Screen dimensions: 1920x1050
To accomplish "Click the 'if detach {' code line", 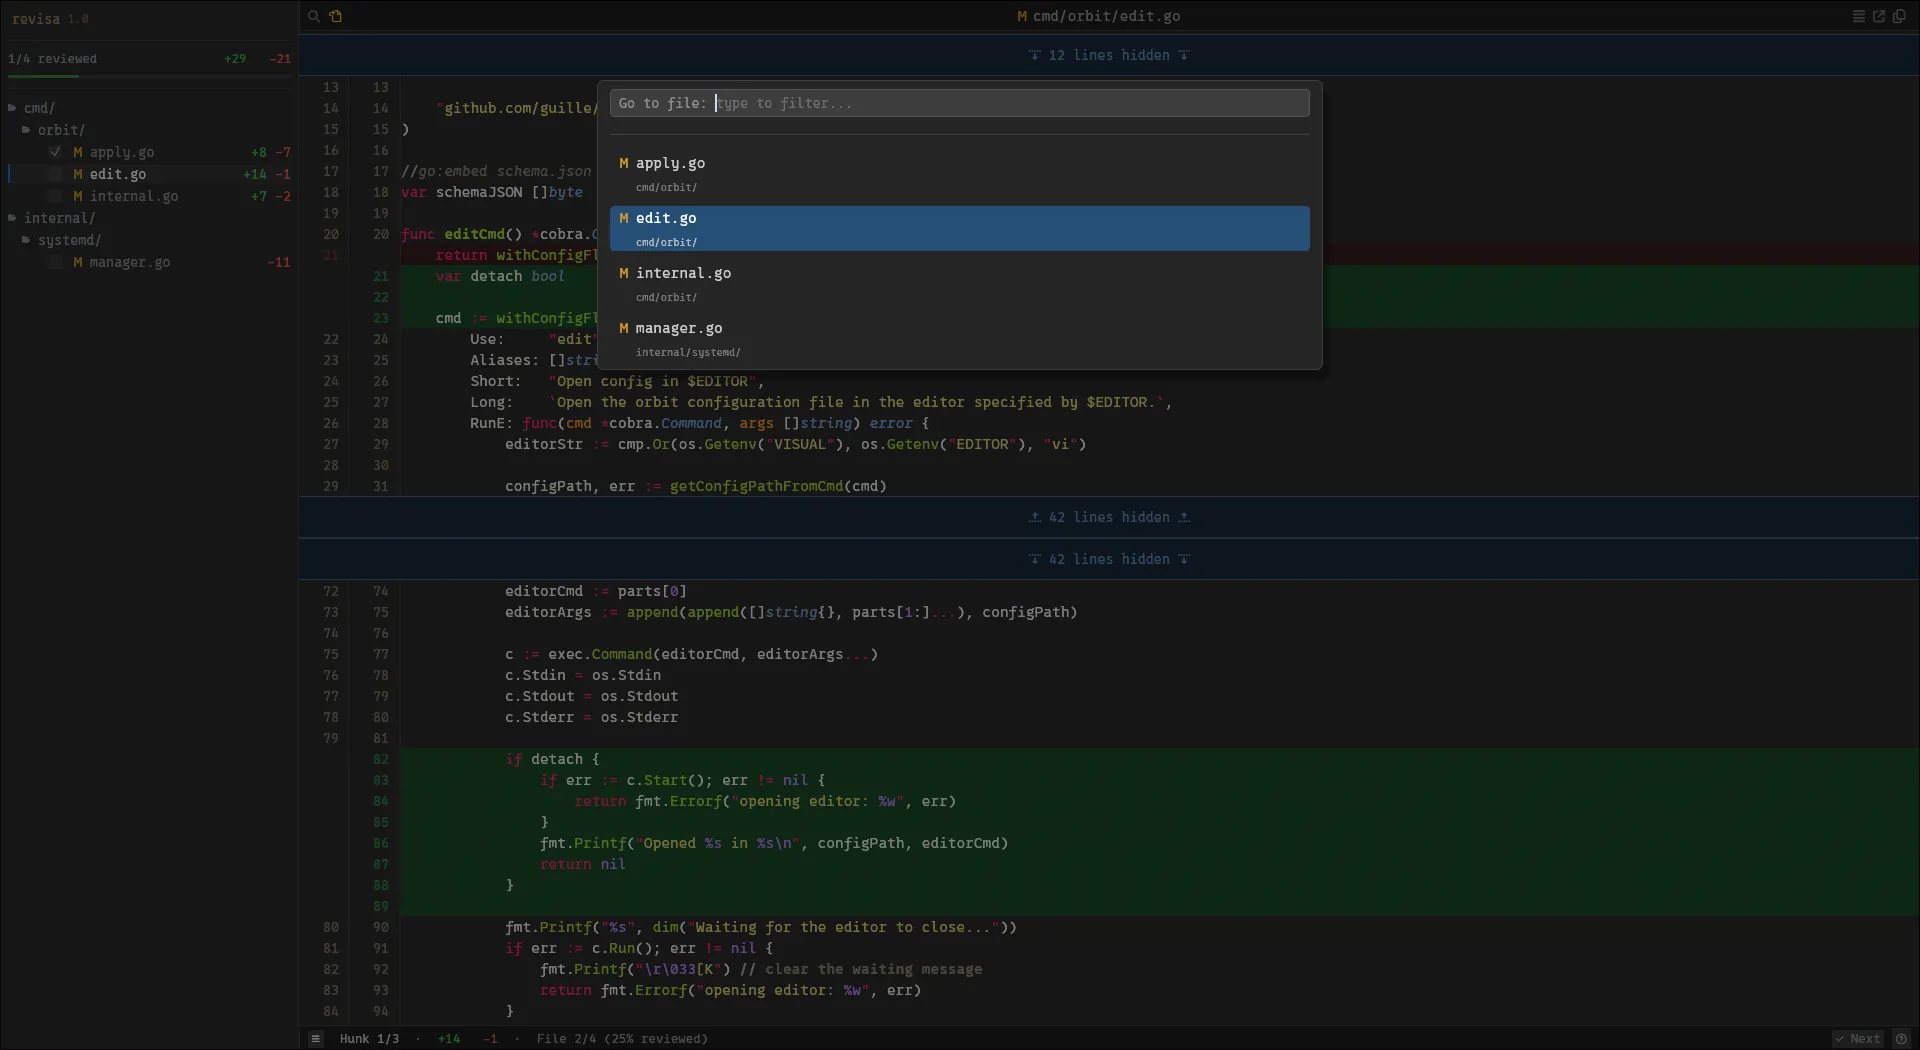I will [x=552, y=759].
